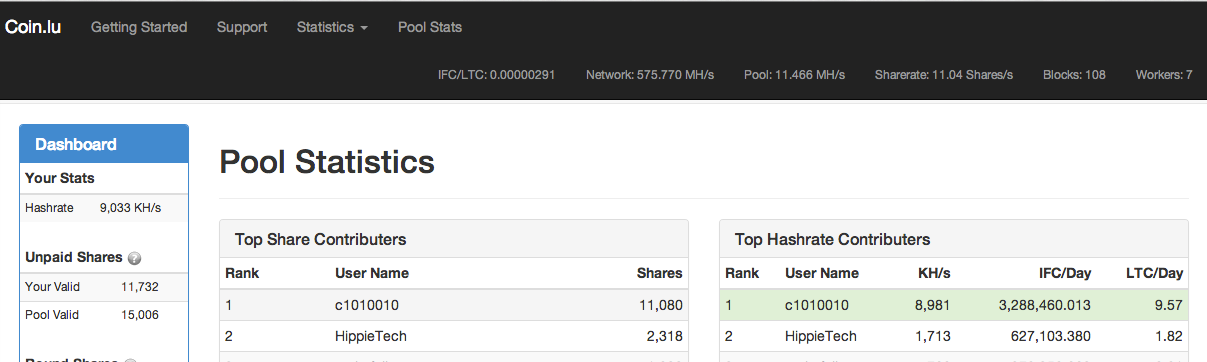1207x362 pixels.
Task: Click the Blocks count in status bar
Action: click(1074, 75)
